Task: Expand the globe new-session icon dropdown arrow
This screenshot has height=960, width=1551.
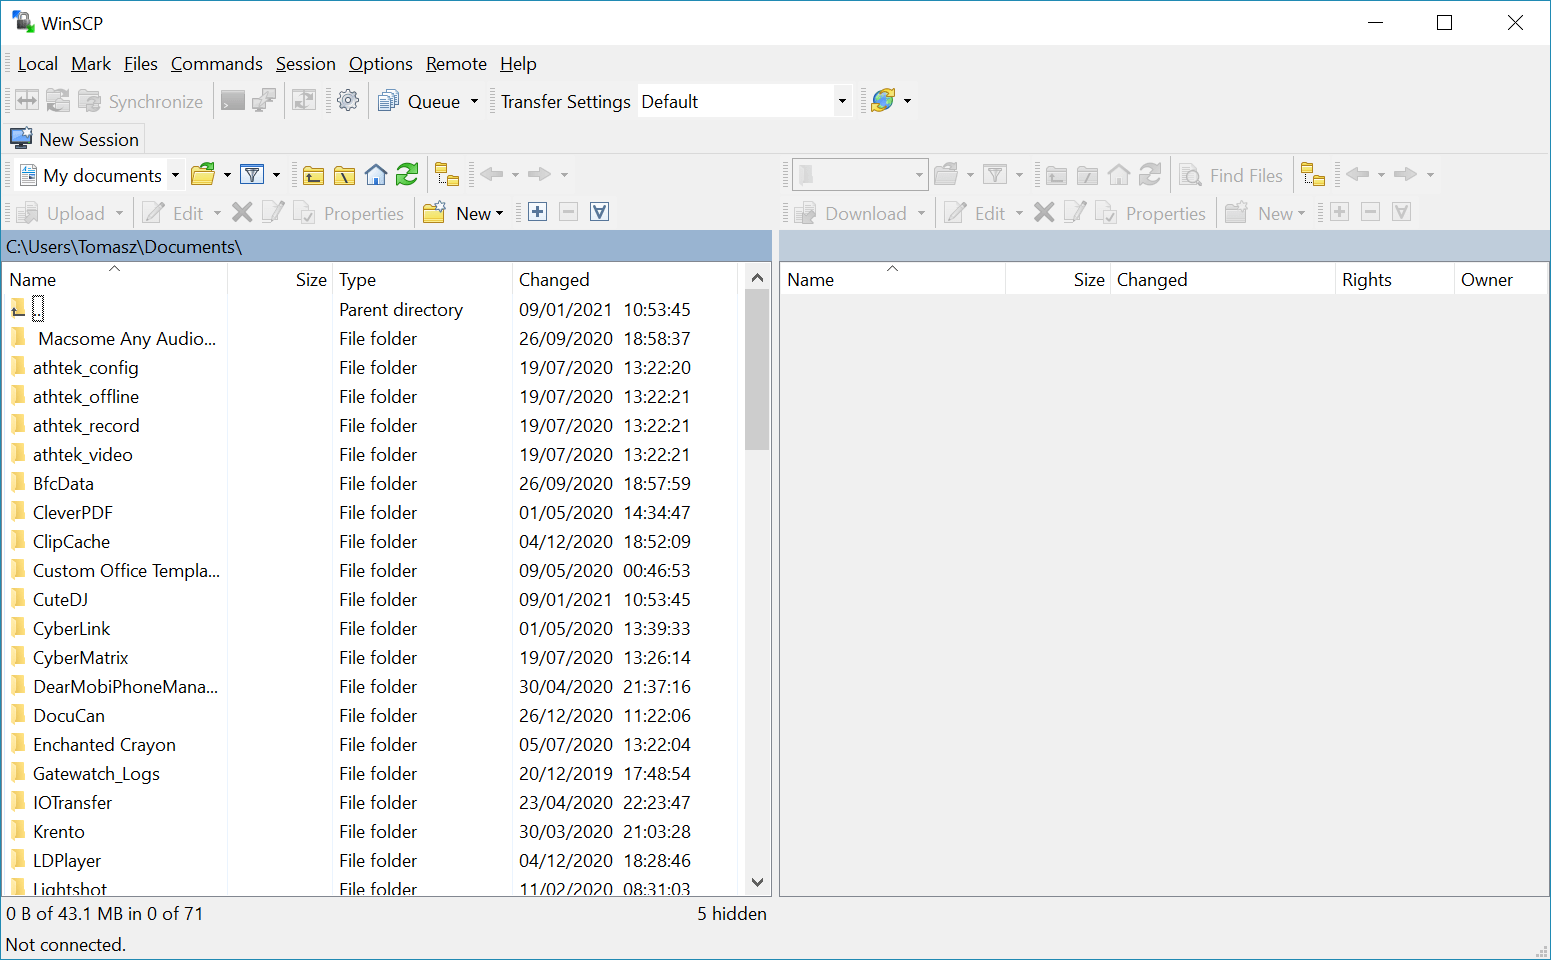Action: pyautogui.click(x=907, y=101)
